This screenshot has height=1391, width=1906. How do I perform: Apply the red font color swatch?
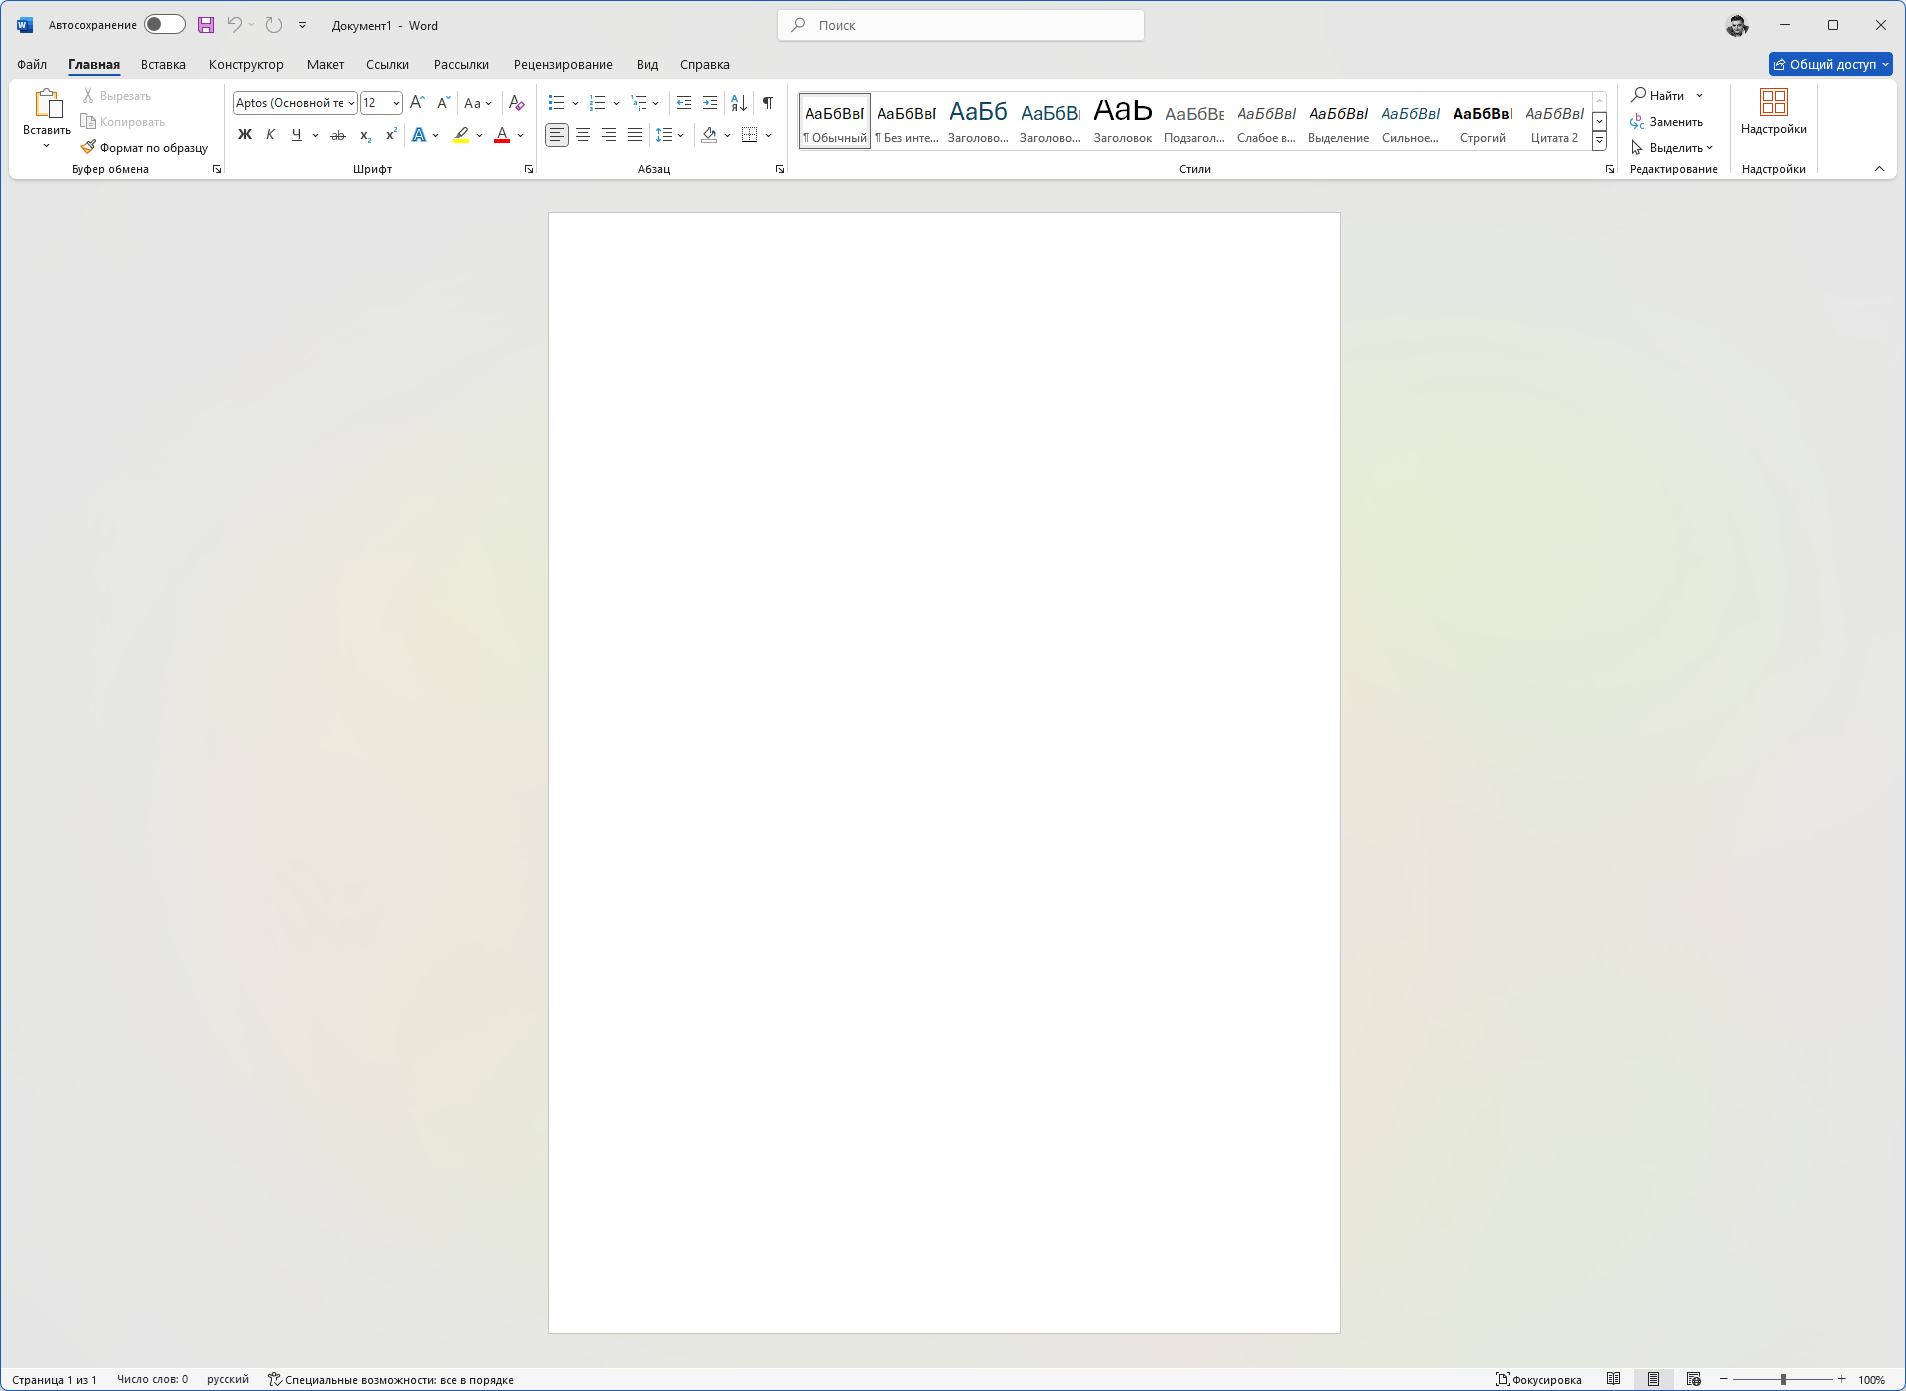tap(502, 135)
